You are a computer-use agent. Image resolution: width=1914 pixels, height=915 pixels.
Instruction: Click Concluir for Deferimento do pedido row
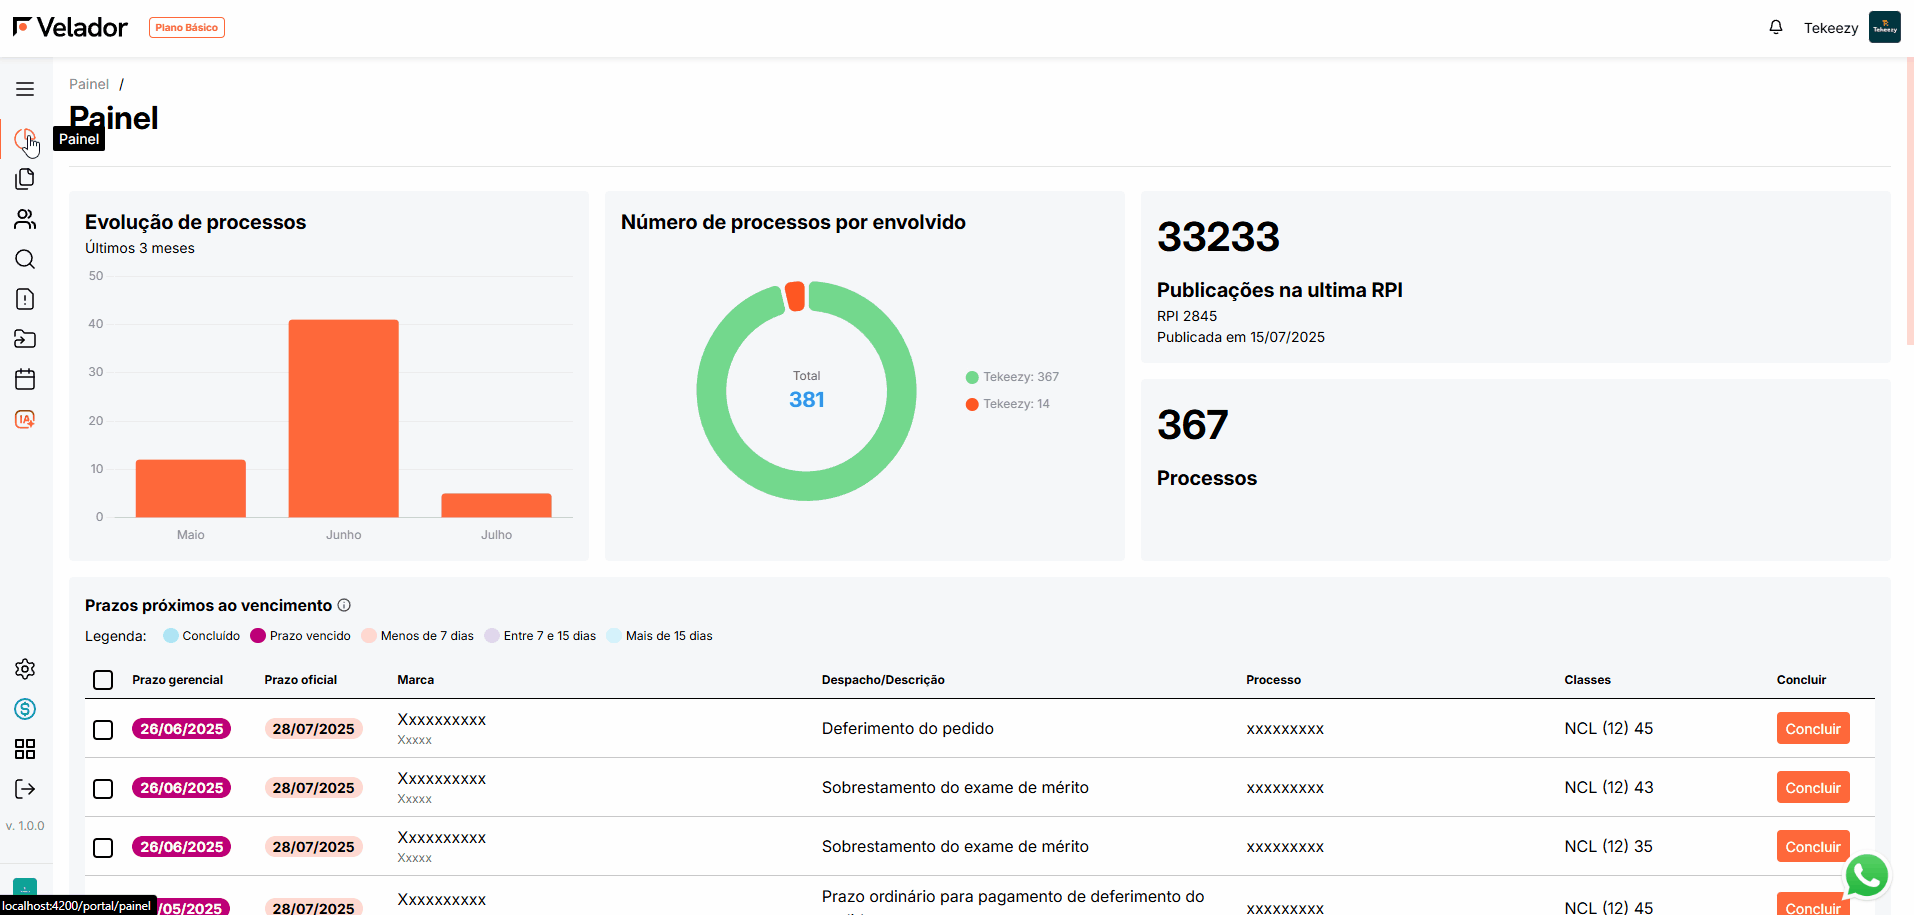coord(1812,729)
